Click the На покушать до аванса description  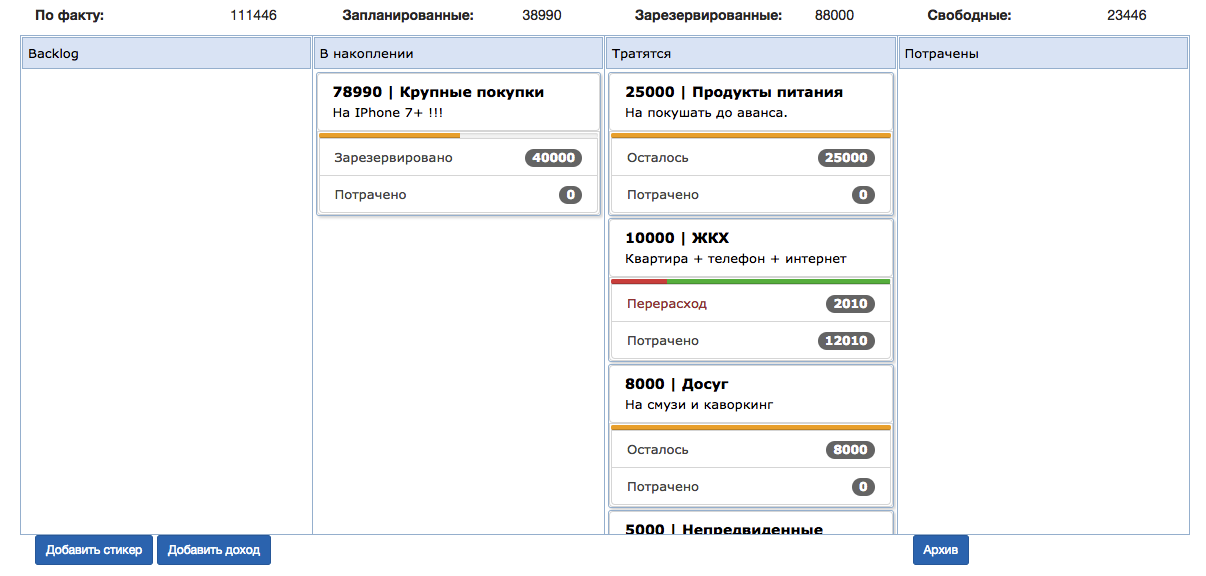(x=706, y=113)
